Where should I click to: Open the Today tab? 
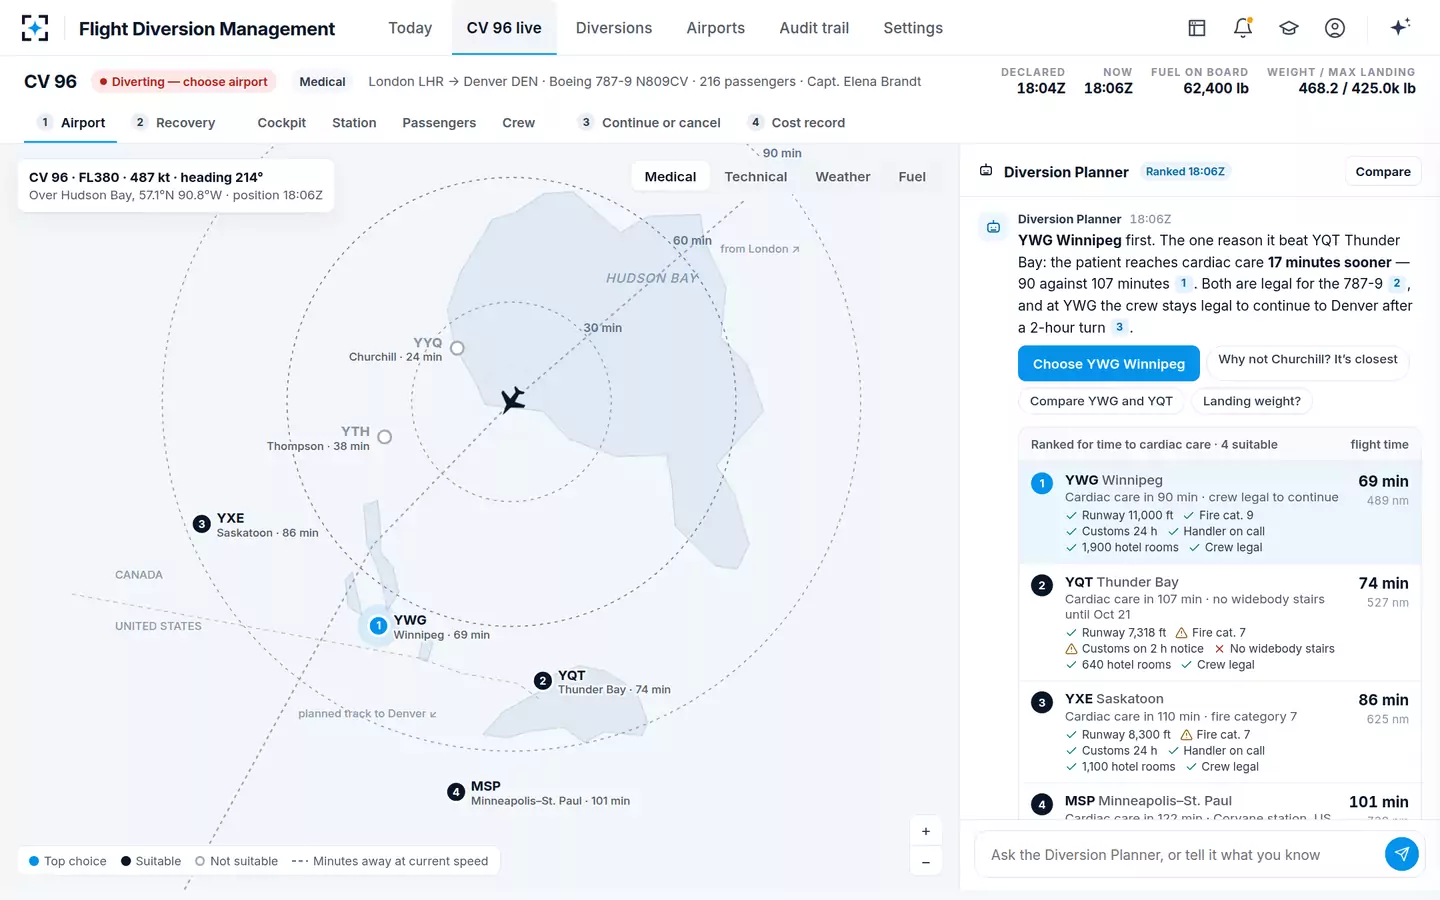pyautogui.click(x=410, y=28)
